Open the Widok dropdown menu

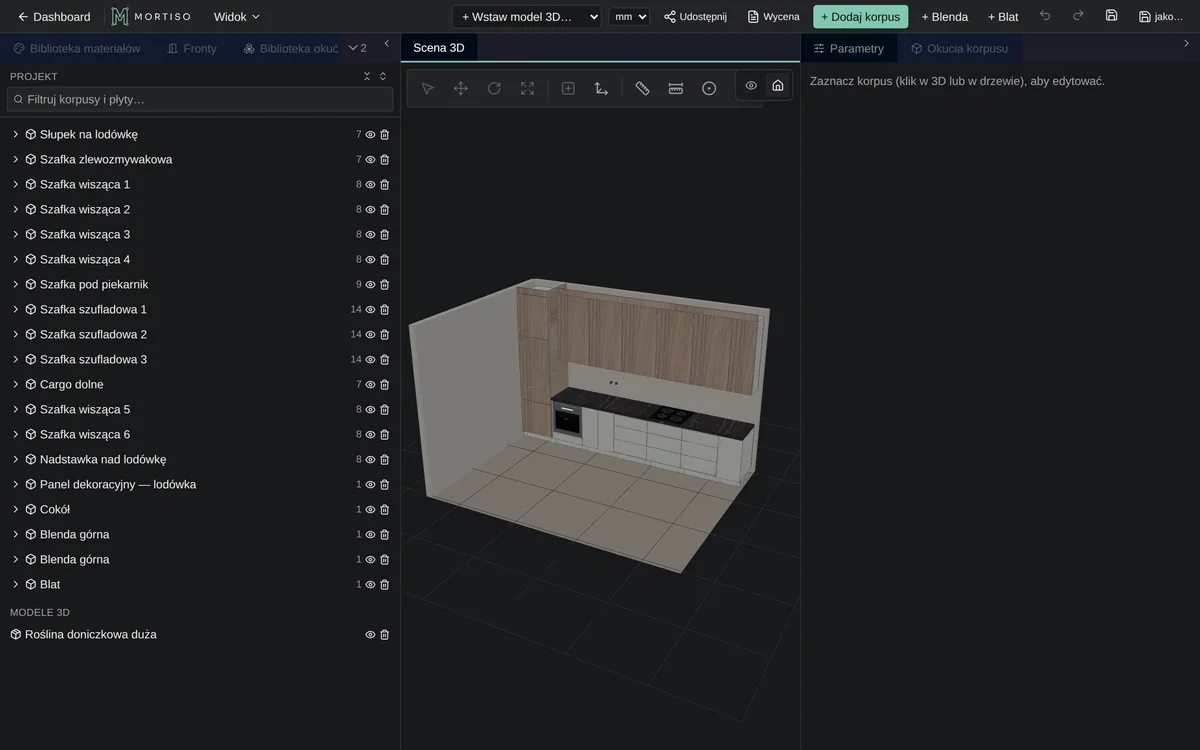click(x=236, y=16)
